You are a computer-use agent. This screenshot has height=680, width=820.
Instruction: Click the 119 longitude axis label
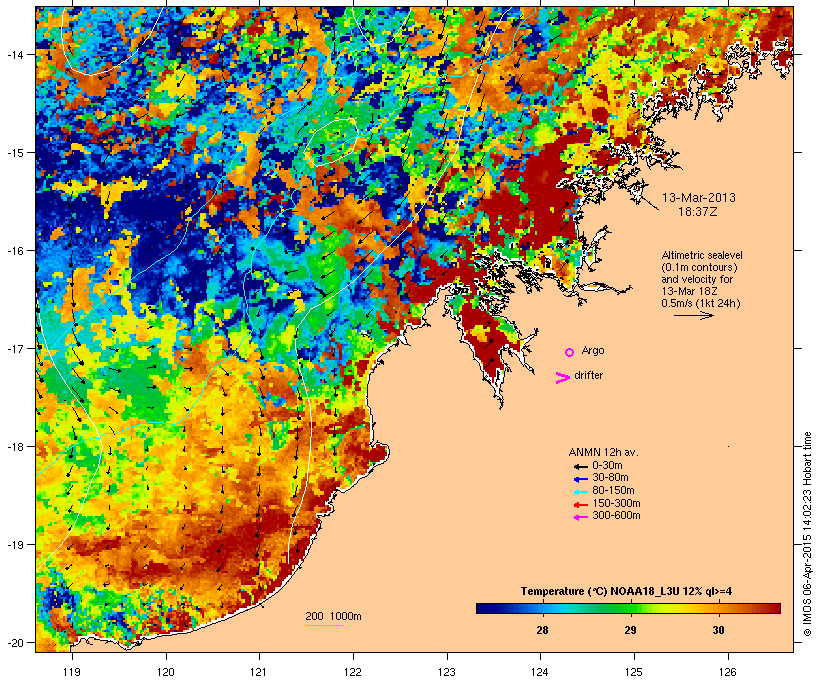point(72,672)
